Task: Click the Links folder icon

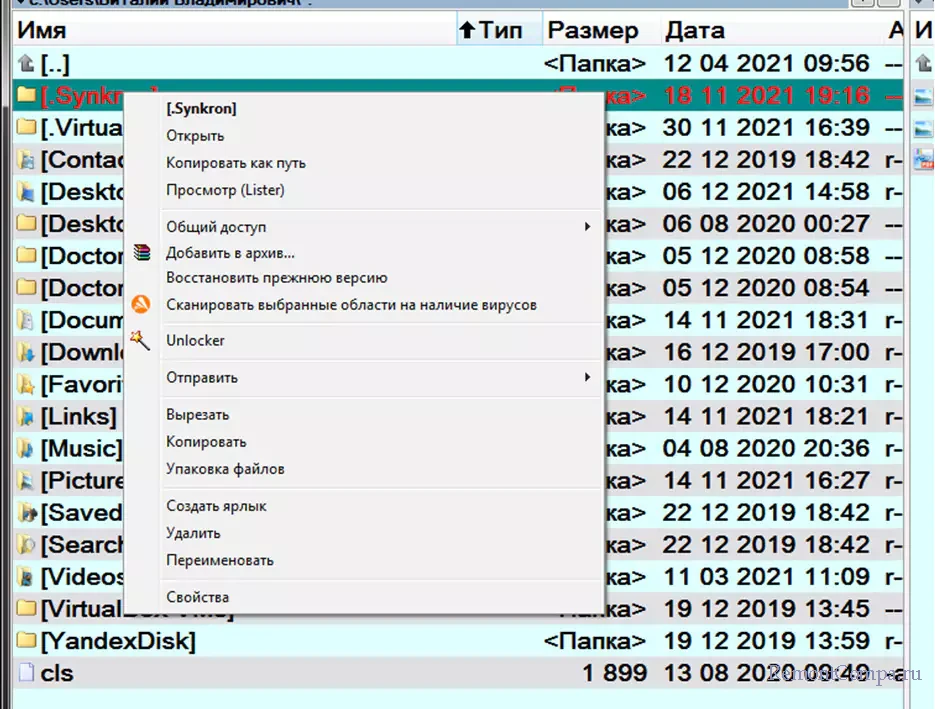Action: click(27, 416)
